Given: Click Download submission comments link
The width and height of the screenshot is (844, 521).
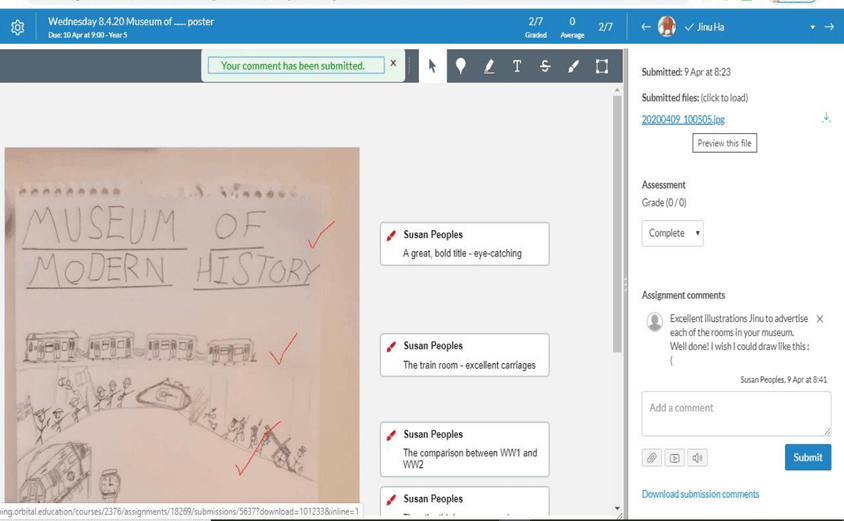Looking at the screenshot, I should coord(700,494).
